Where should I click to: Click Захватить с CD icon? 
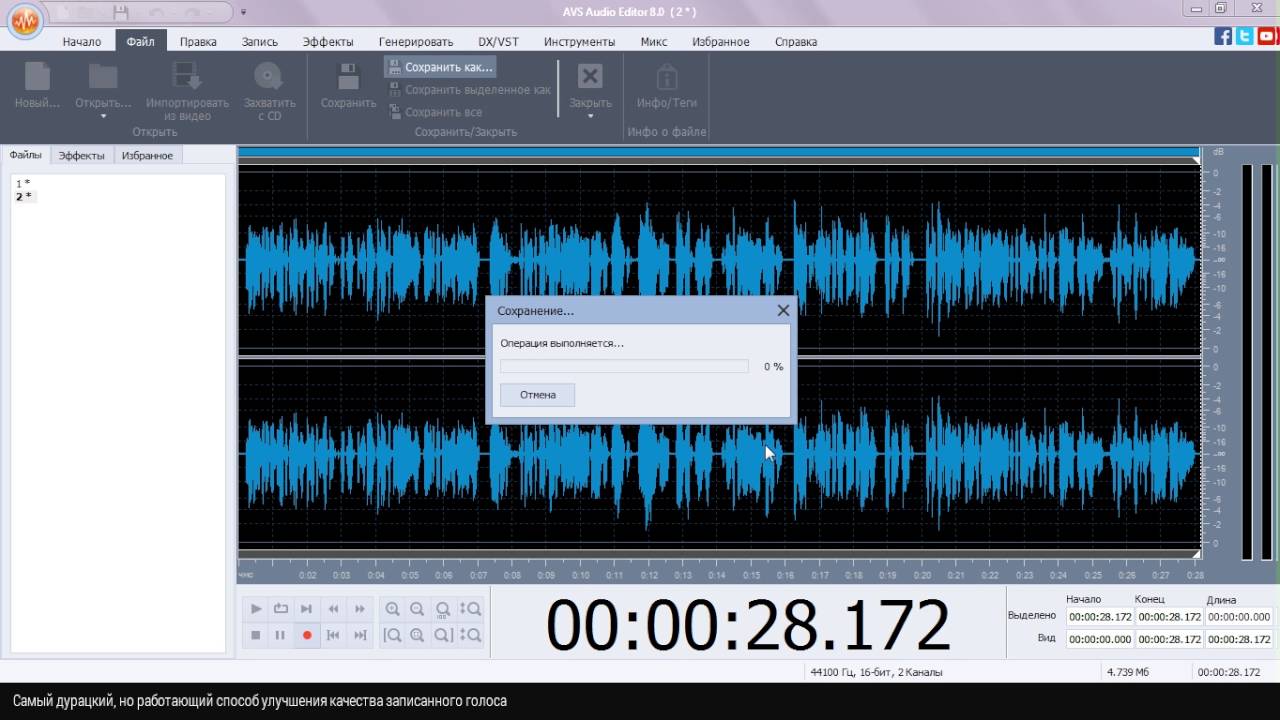[269, 77]
